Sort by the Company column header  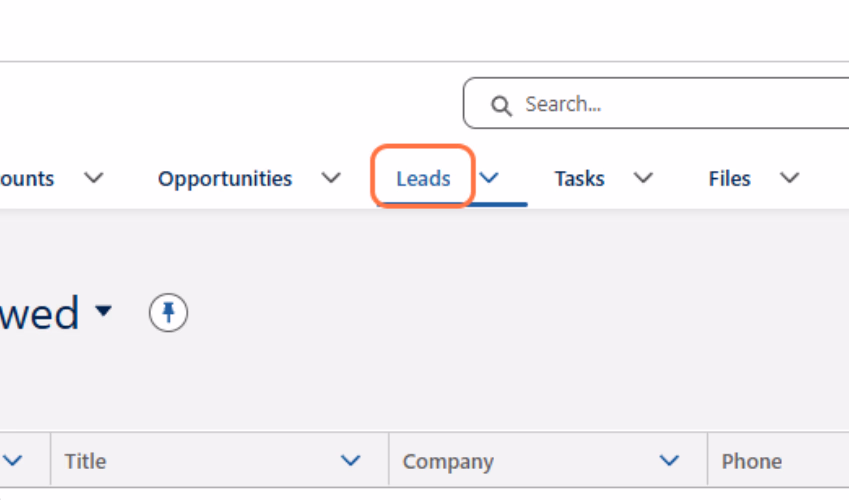tap(448, 461)
